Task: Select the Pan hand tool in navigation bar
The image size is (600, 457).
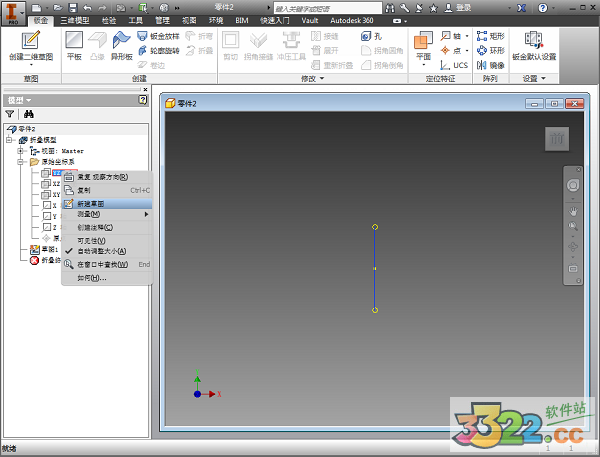Action: point(573,212)
